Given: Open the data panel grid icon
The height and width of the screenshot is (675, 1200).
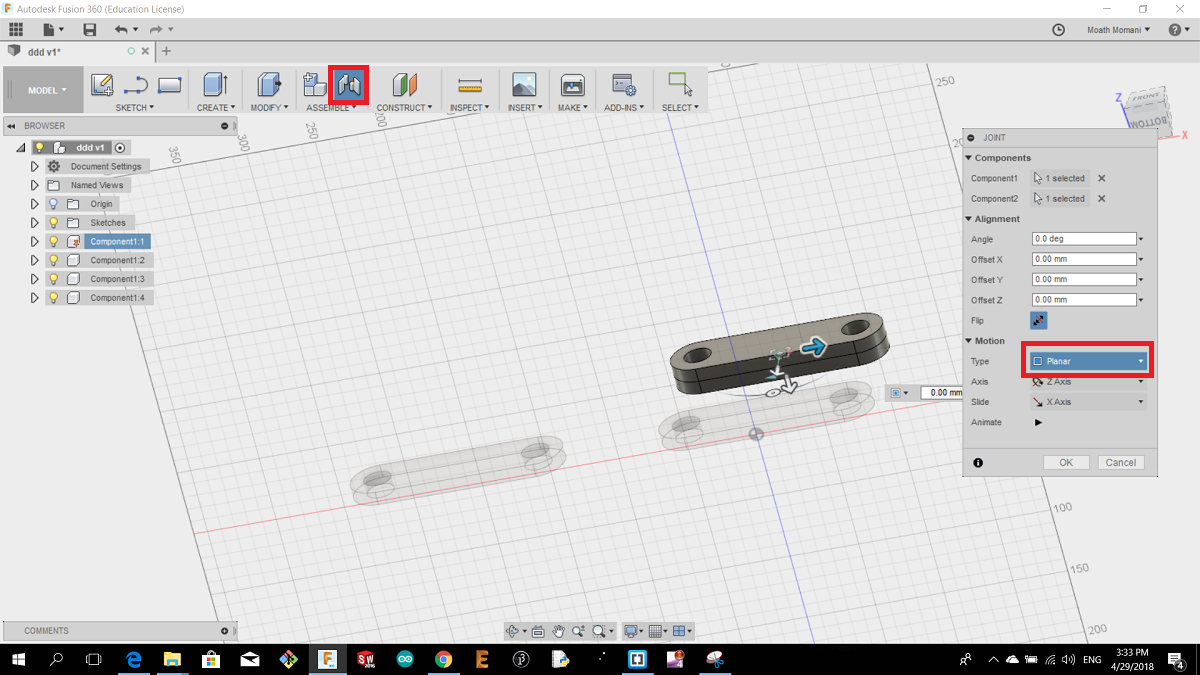Looking at the screenshot, I should tap(15, 30).
